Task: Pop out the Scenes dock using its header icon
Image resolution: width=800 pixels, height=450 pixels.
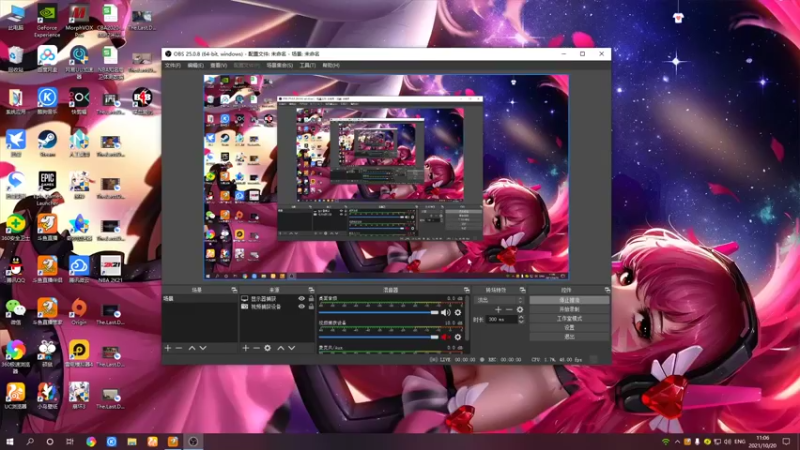Action: click(x=234, y=290)
